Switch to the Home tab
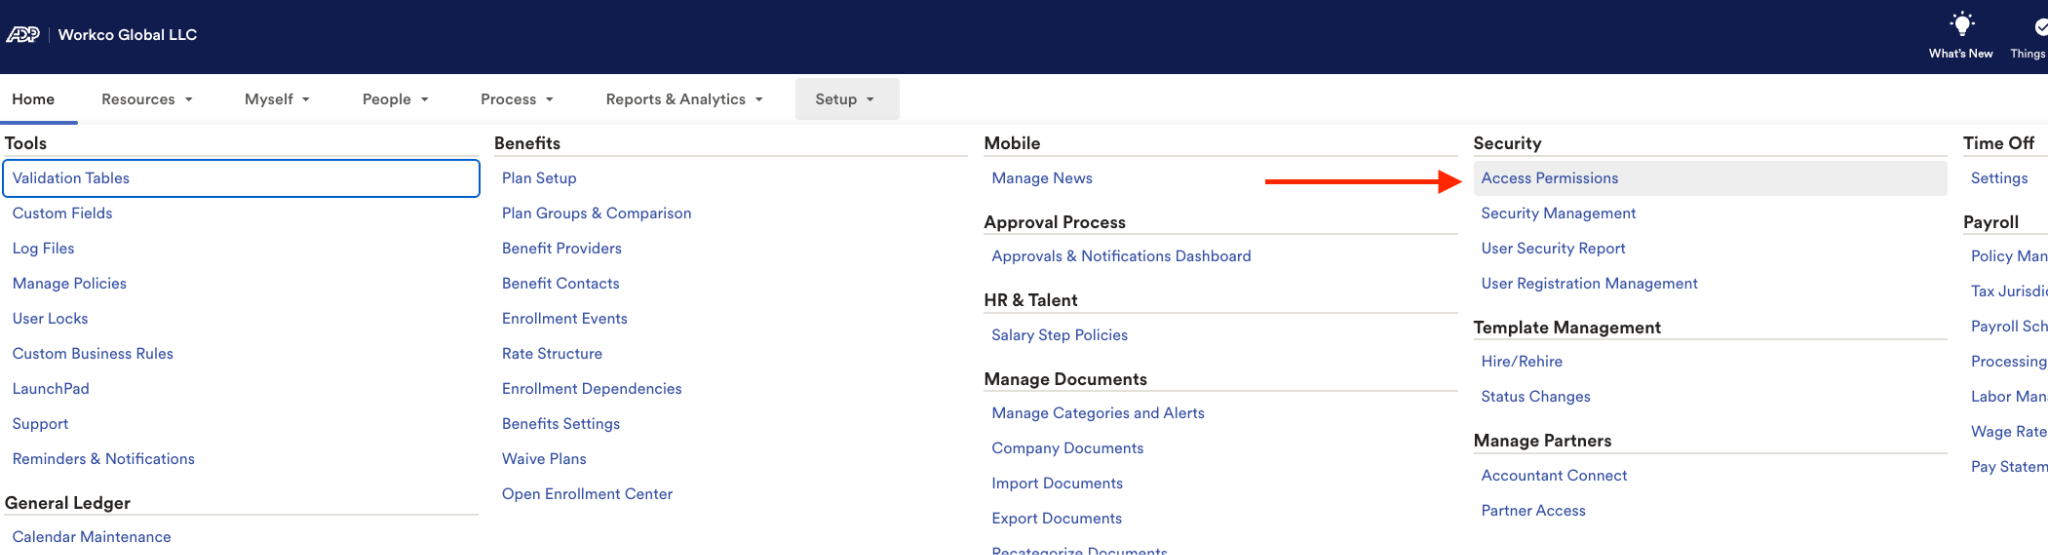Viewport: 2048px width, 555px height. [x=33, y=99]
